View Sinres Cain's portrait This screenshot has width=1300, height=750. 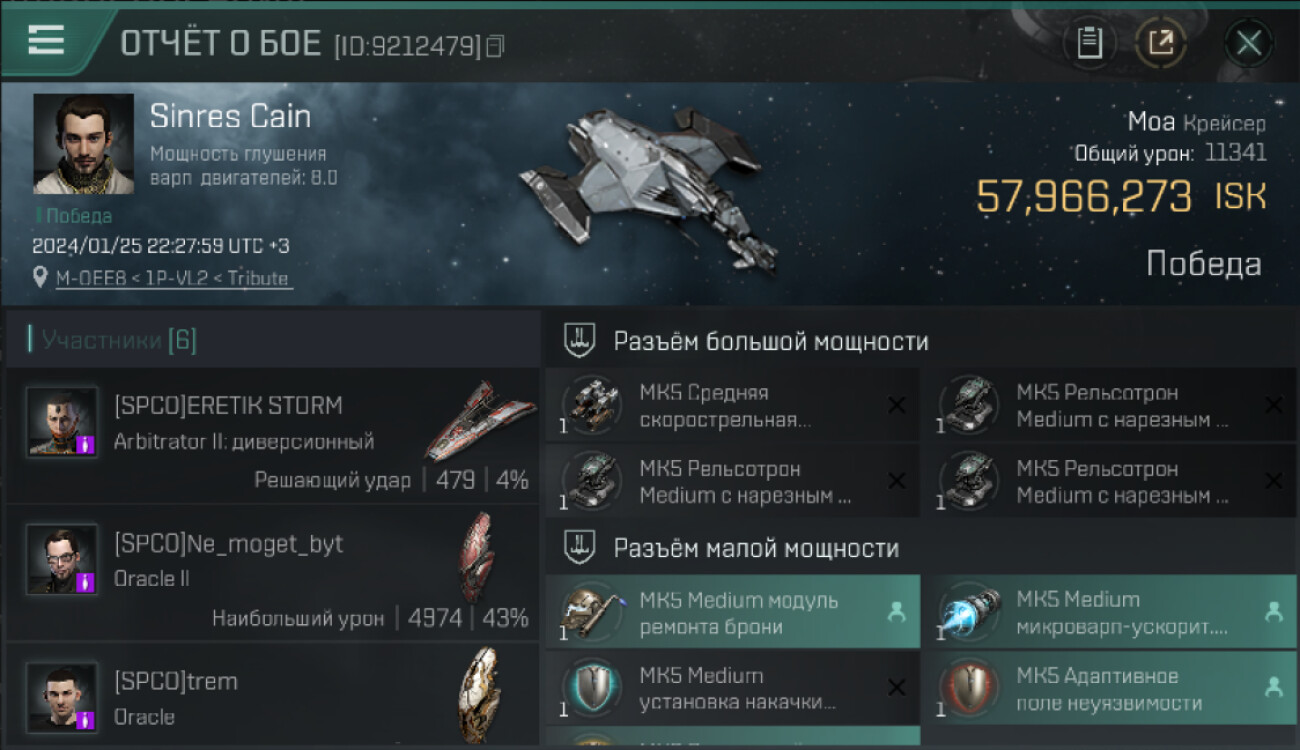point(83,143)
